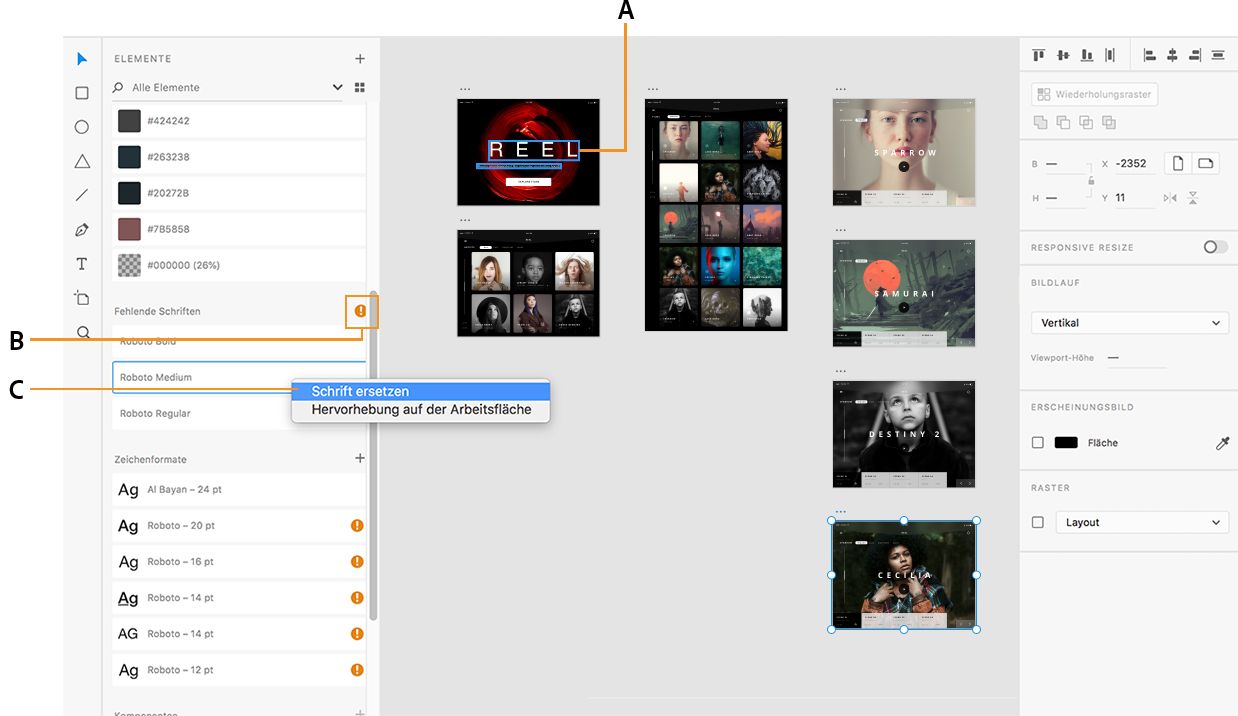Flip horizontally icon
1238x716 pixels.
1170,198
